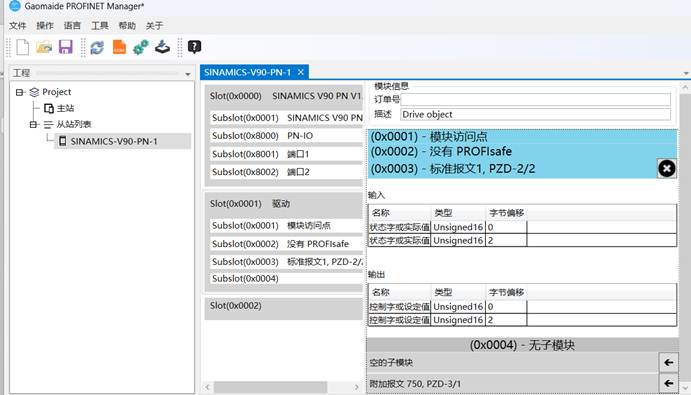Click horizontal scrollbar left arrow
The width and height of the screenshot is (691, 395).
coord(208,387)
